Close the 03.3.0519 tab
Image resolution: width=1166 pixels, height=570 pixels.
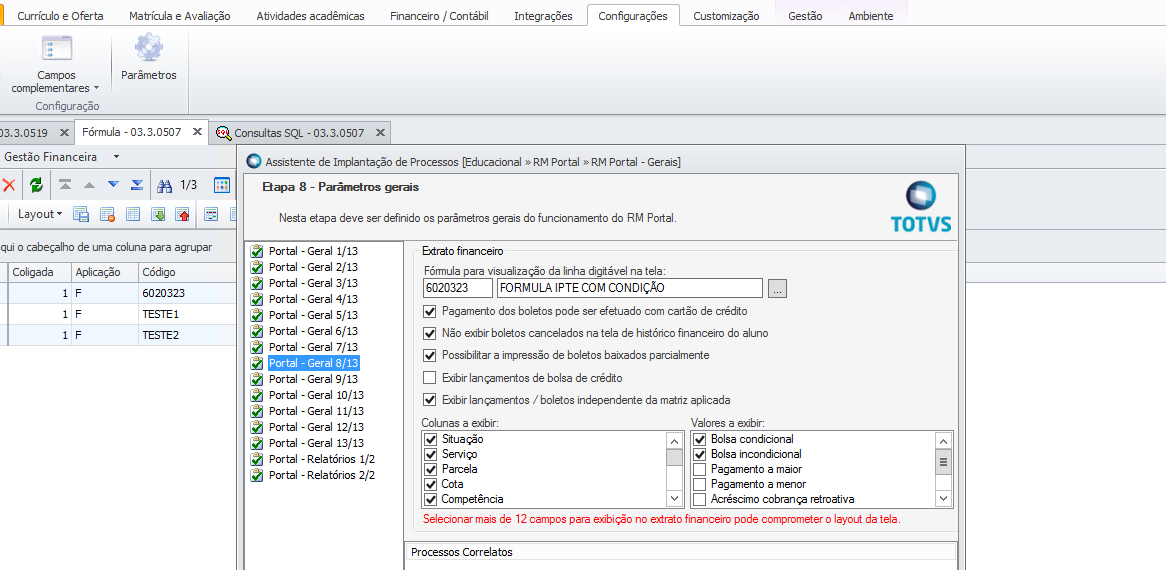coord(64,132)
